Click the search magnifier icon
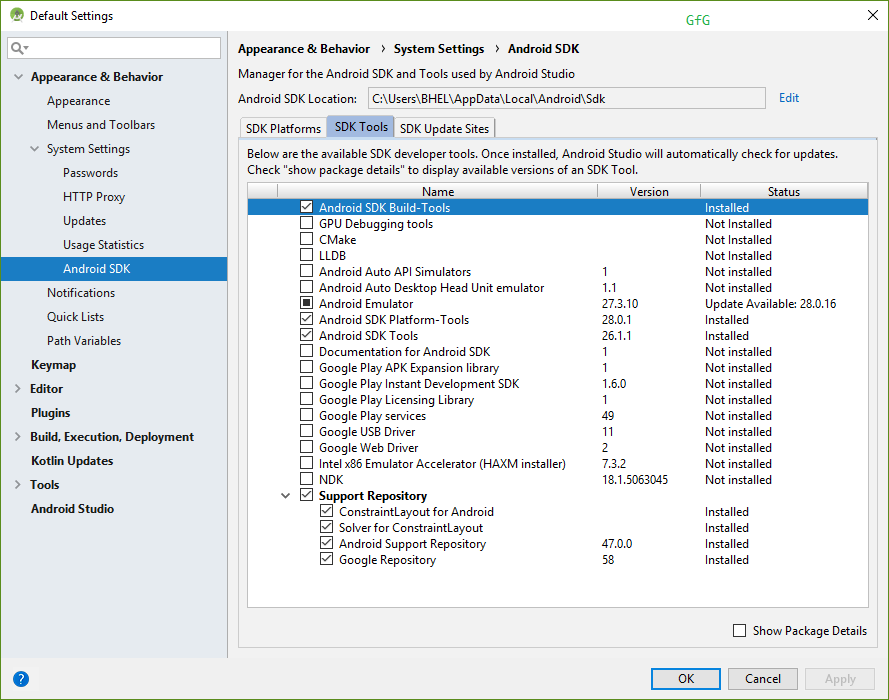The image size is (889, 700). tap(17, 48)
